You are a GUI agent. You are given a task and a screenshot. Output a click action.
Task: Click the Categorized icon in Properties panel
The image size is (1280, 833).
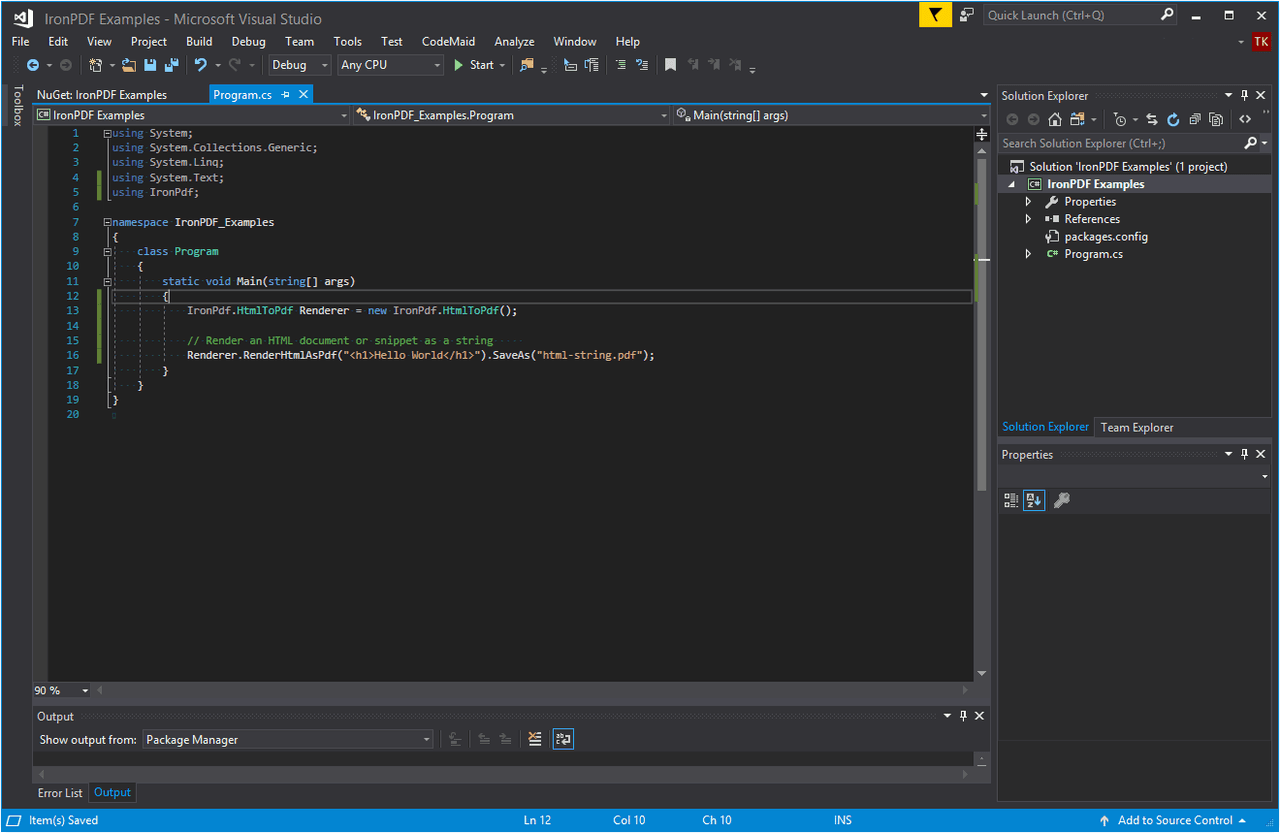(1011, 500)
